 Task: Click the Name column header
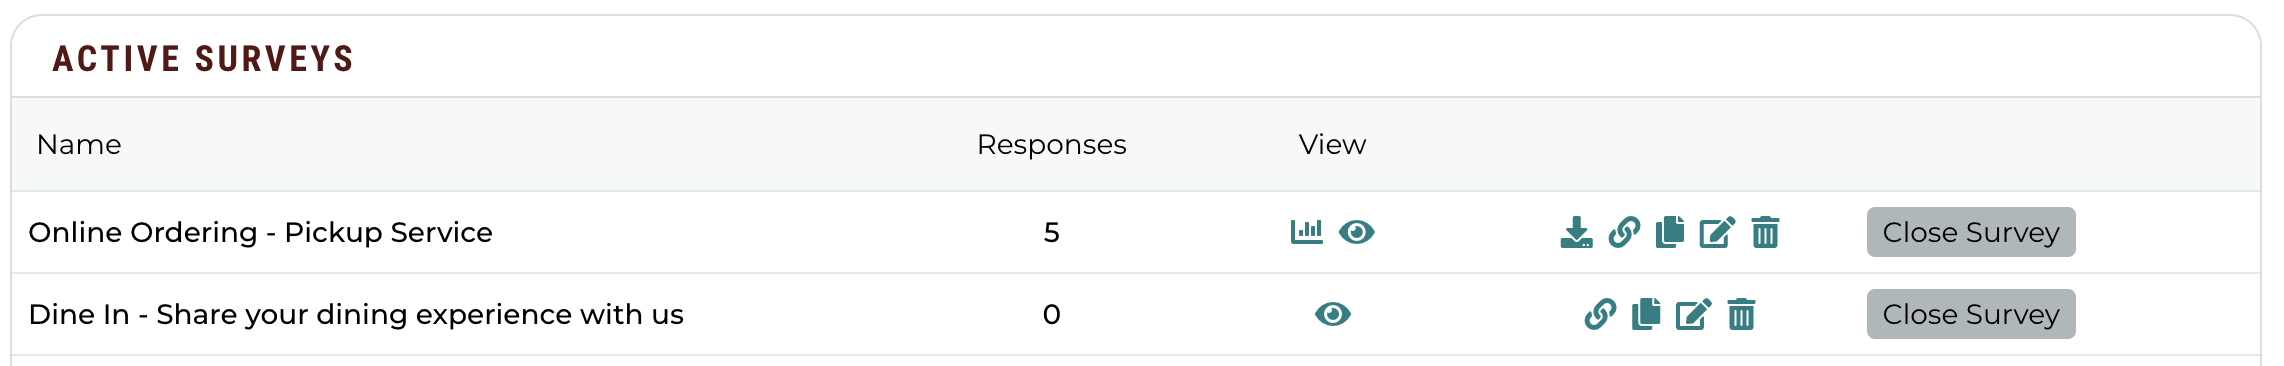[79, 144]
